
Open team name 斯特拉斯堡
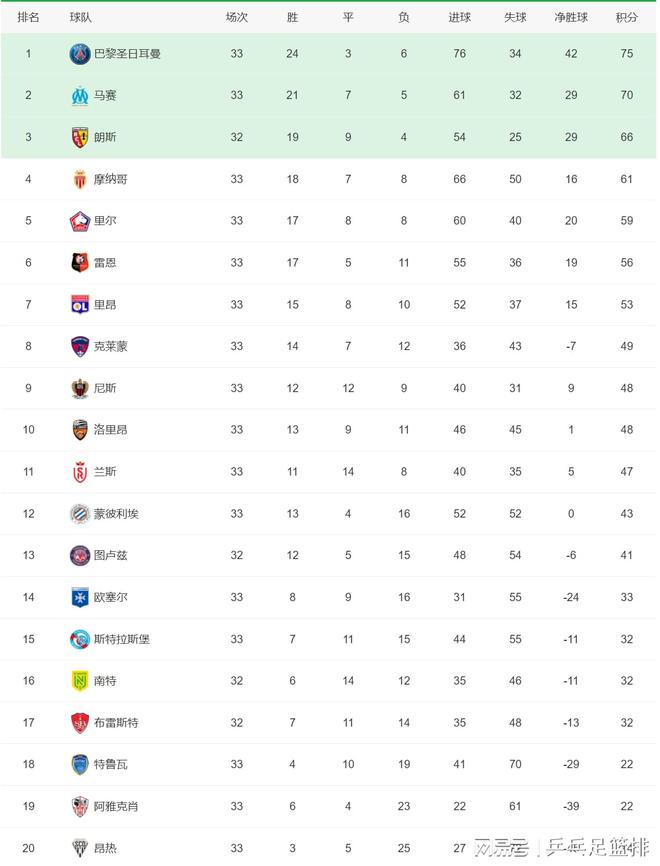[x=122, y=638]
